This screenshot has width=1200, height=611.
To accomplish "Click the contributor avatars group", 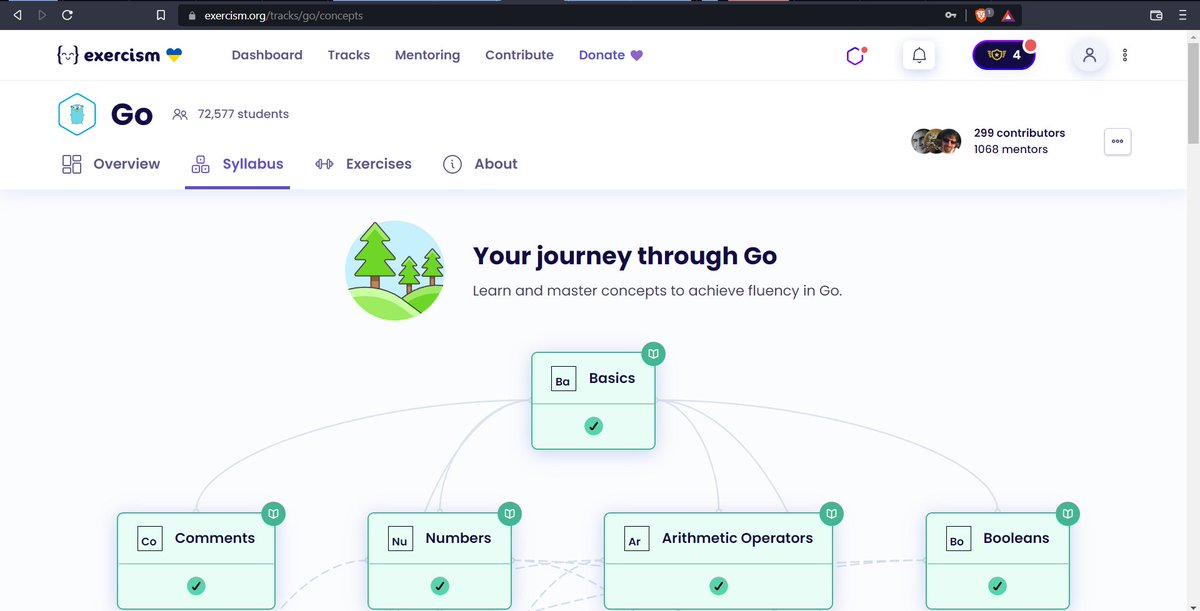I will coord(937,141).
